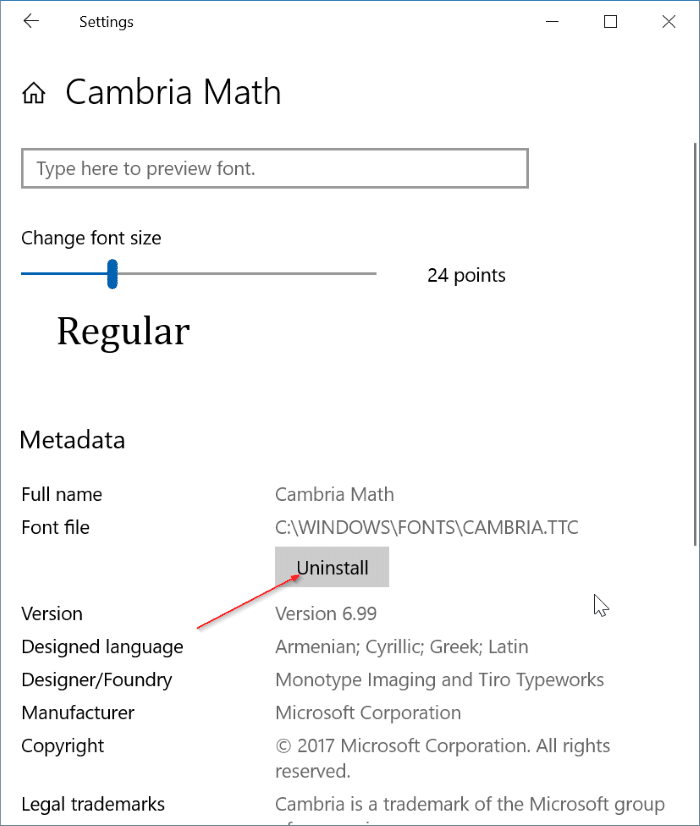Click the back arrow to return

click(31, 21)
